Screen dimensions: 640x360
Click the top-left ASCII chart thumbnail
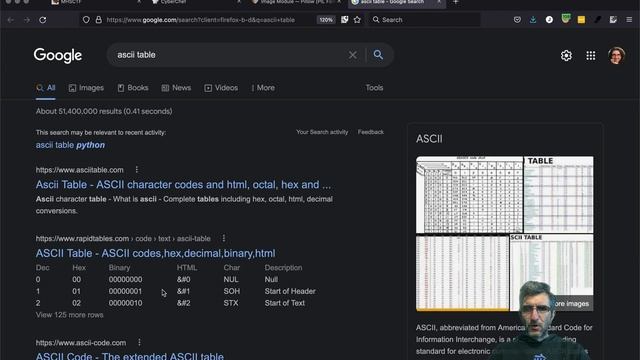[x=469, y=194]
